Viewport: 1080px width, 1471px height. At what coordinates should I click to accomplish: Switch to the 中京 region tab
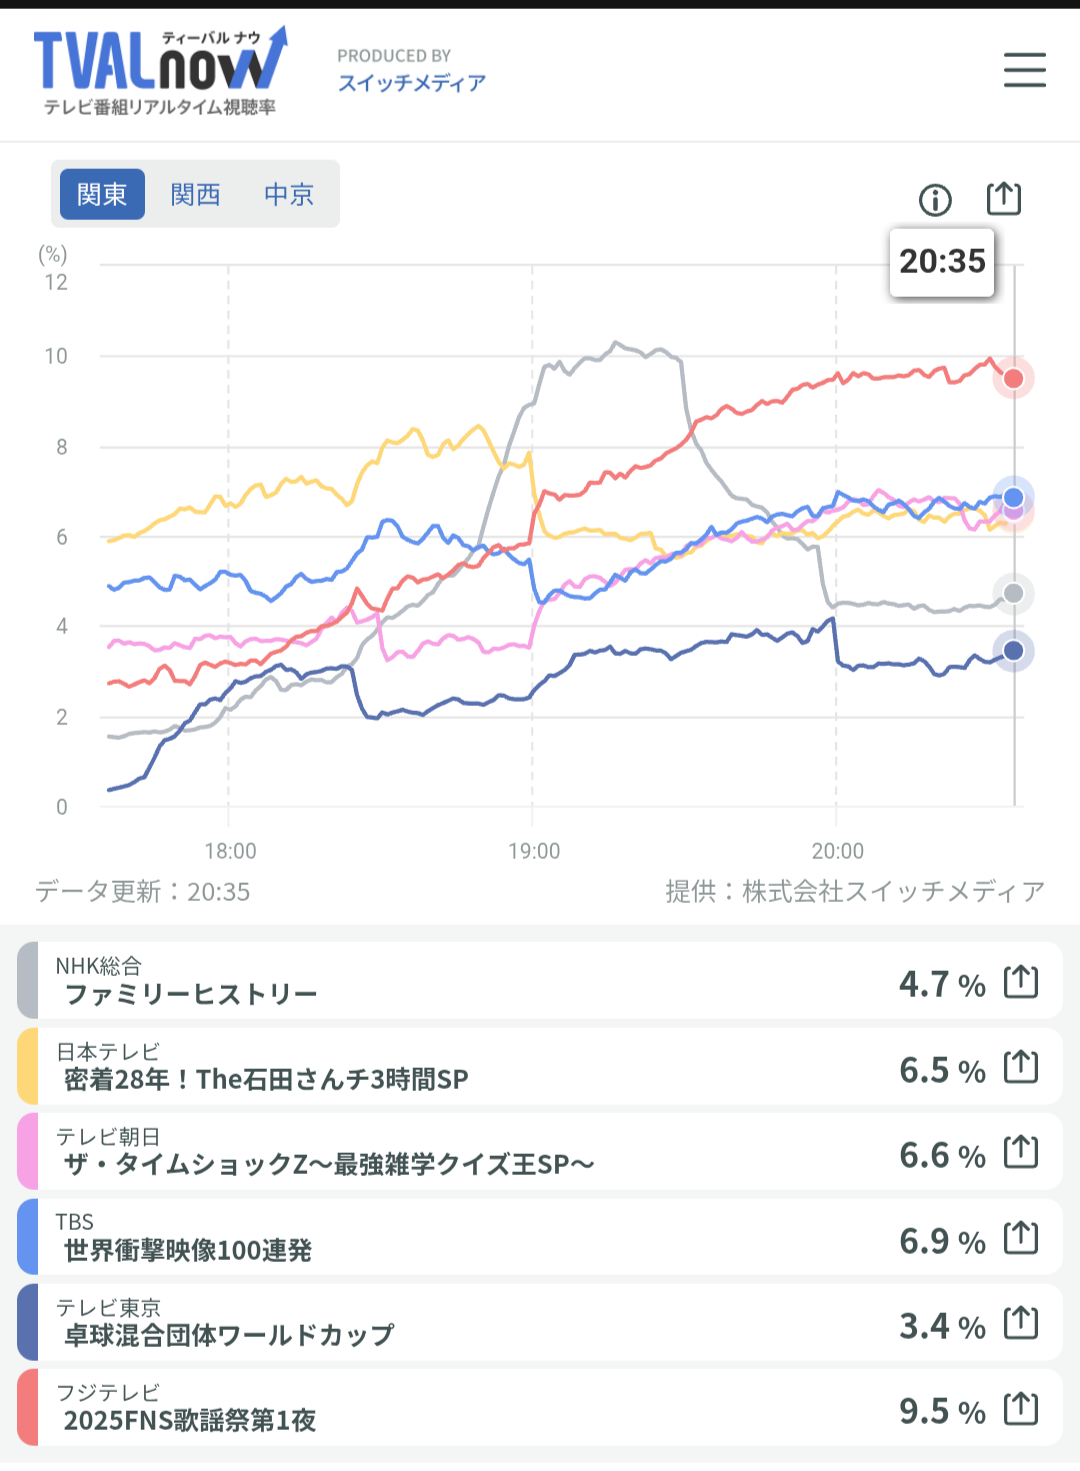[x=289, y=194]
